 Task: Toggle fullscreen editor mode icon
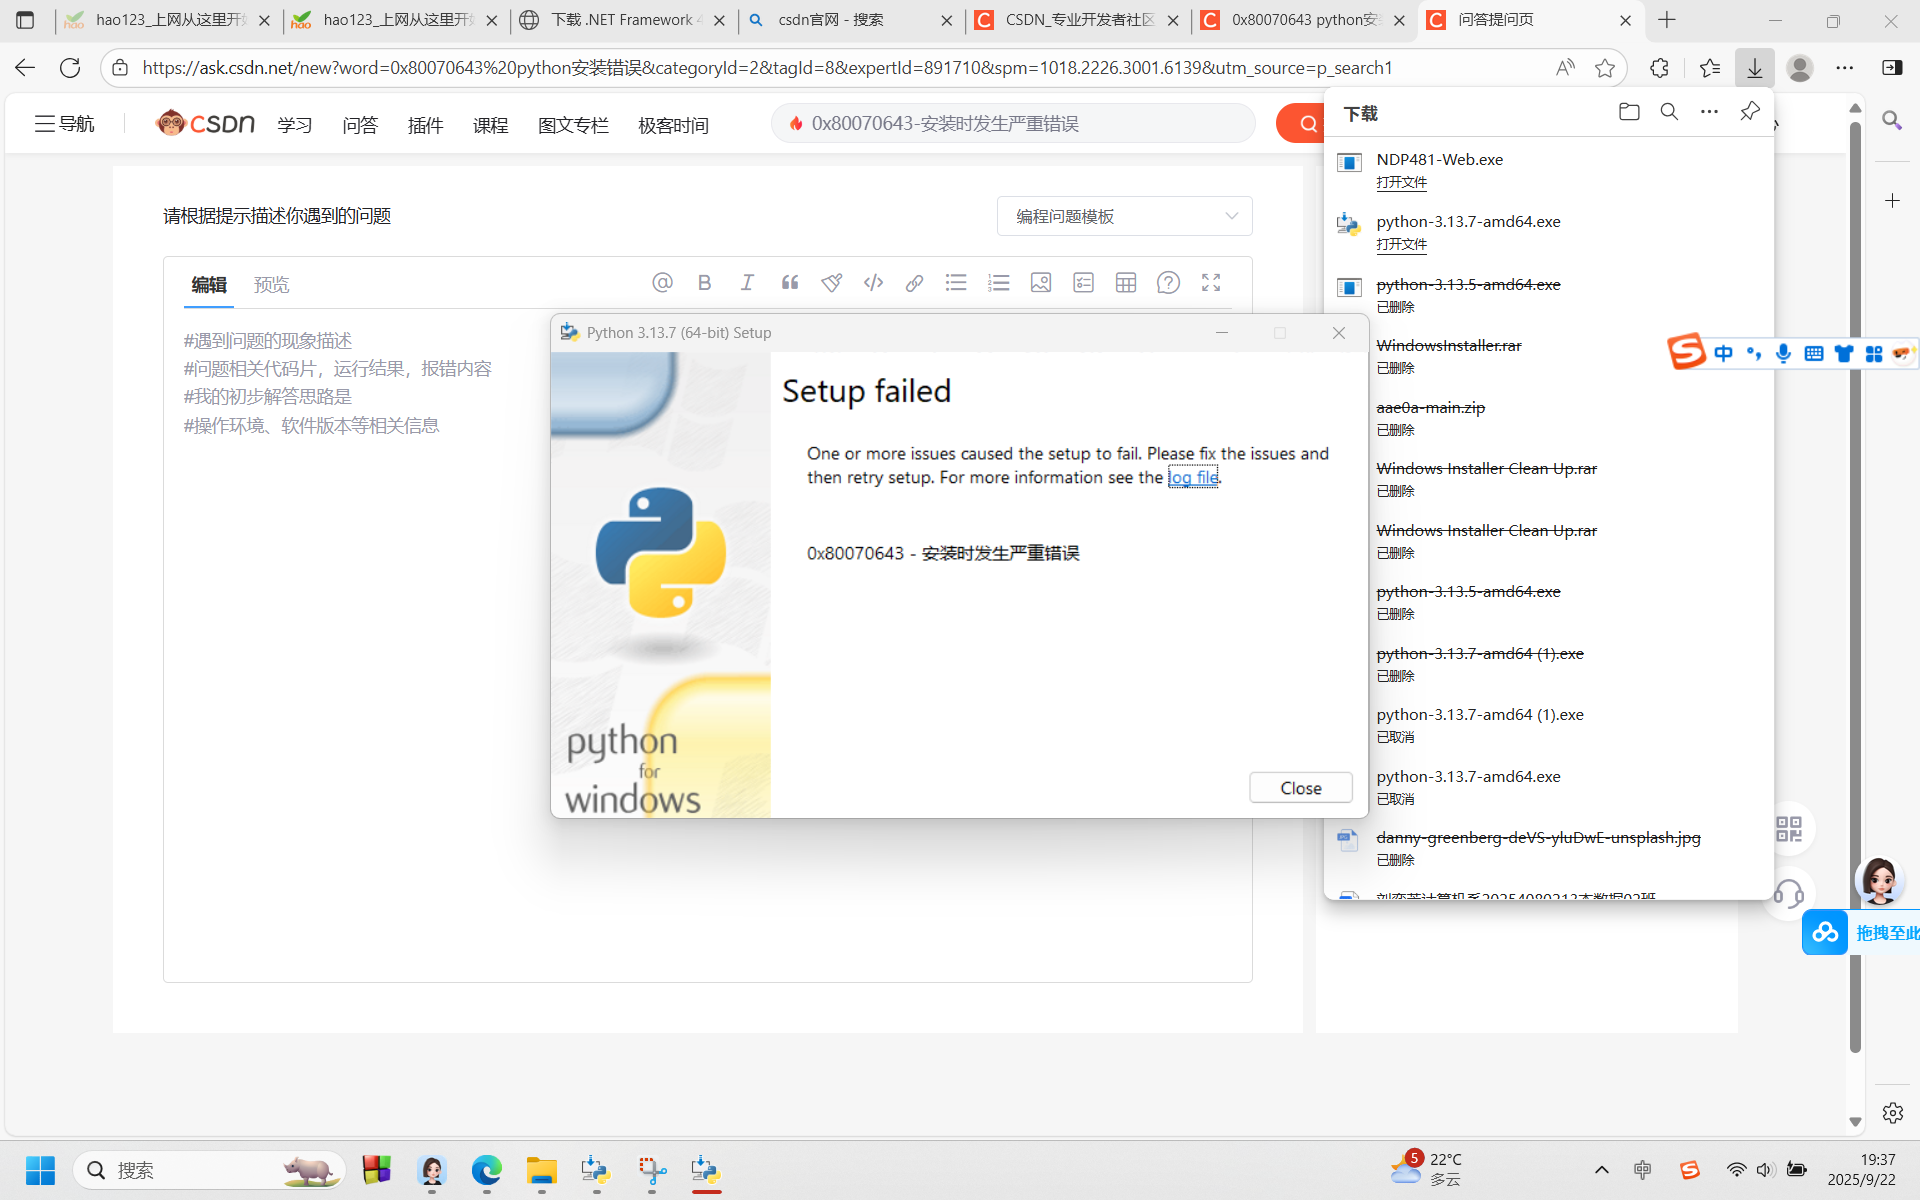coord(1211,283)
